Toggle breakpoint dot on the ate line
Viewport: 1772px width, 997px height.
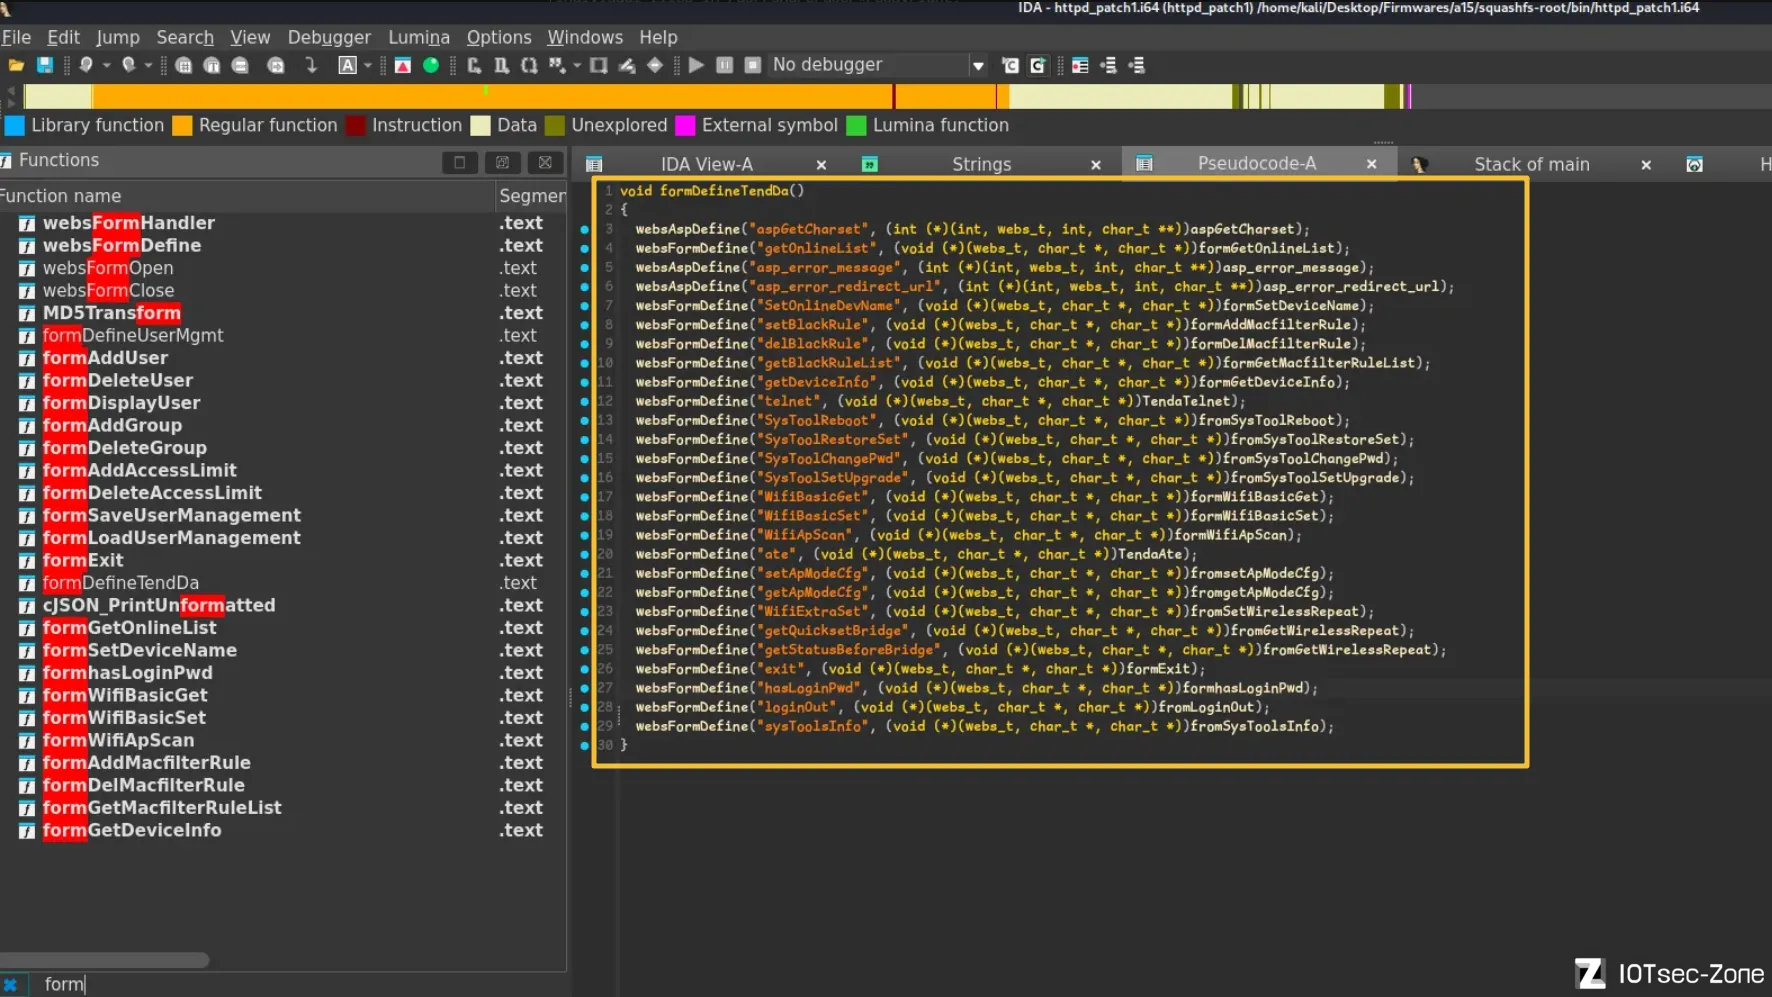(585, 554)
